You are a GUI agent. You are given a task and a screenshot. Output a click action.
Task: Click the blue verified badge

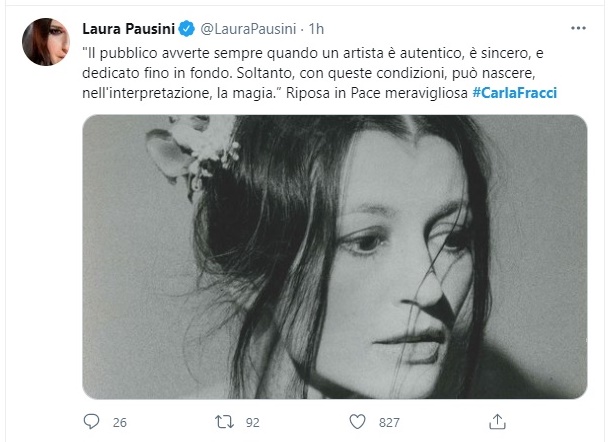tap(187, 29)
